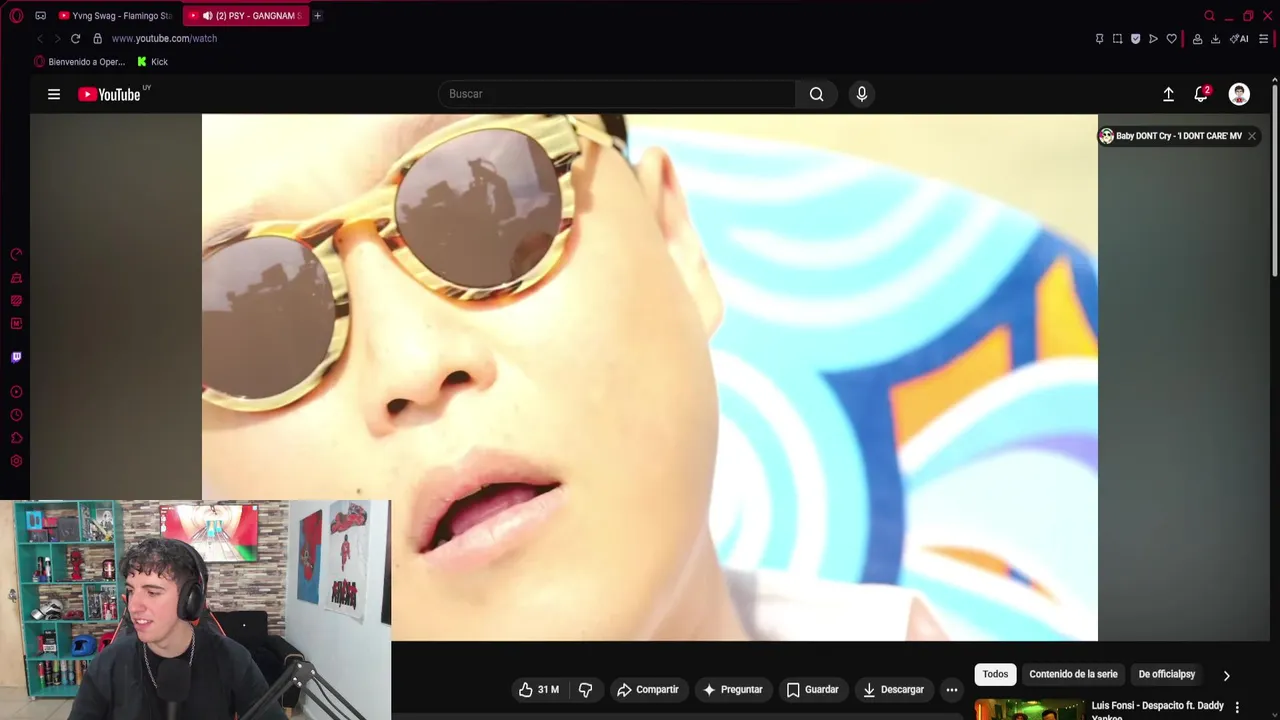Open the tab islands workspace icon
Screen dimensions: 1280x720
pyautogui.click(x=40, y=16)
